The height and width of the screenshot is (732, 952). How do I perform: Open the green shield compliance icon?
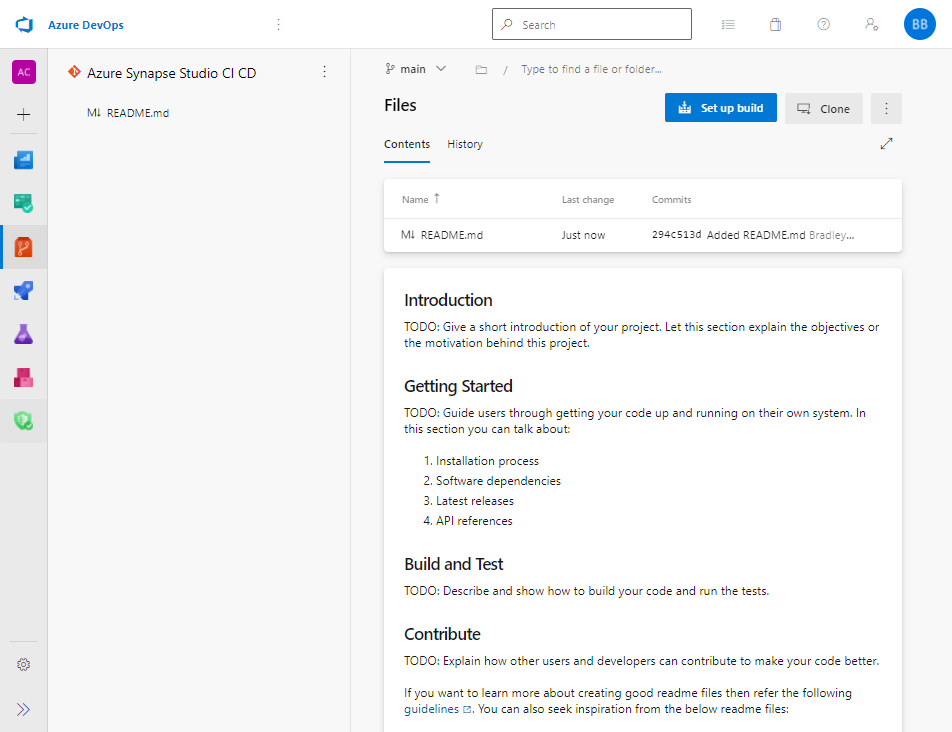(24, 421)
